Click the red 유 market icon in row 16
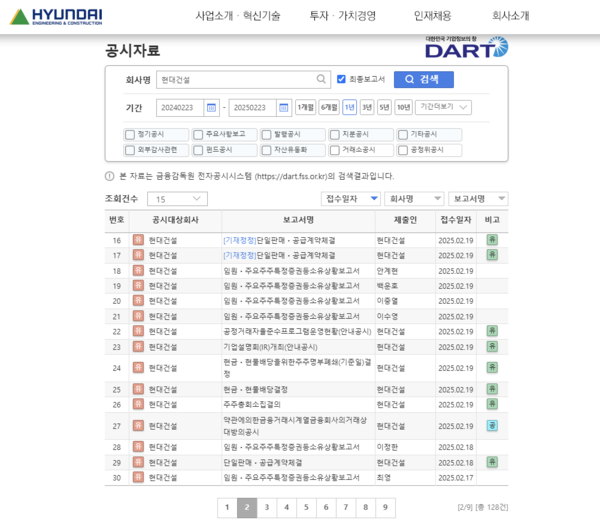Viewport: 600px width, 523px height. 138,240
